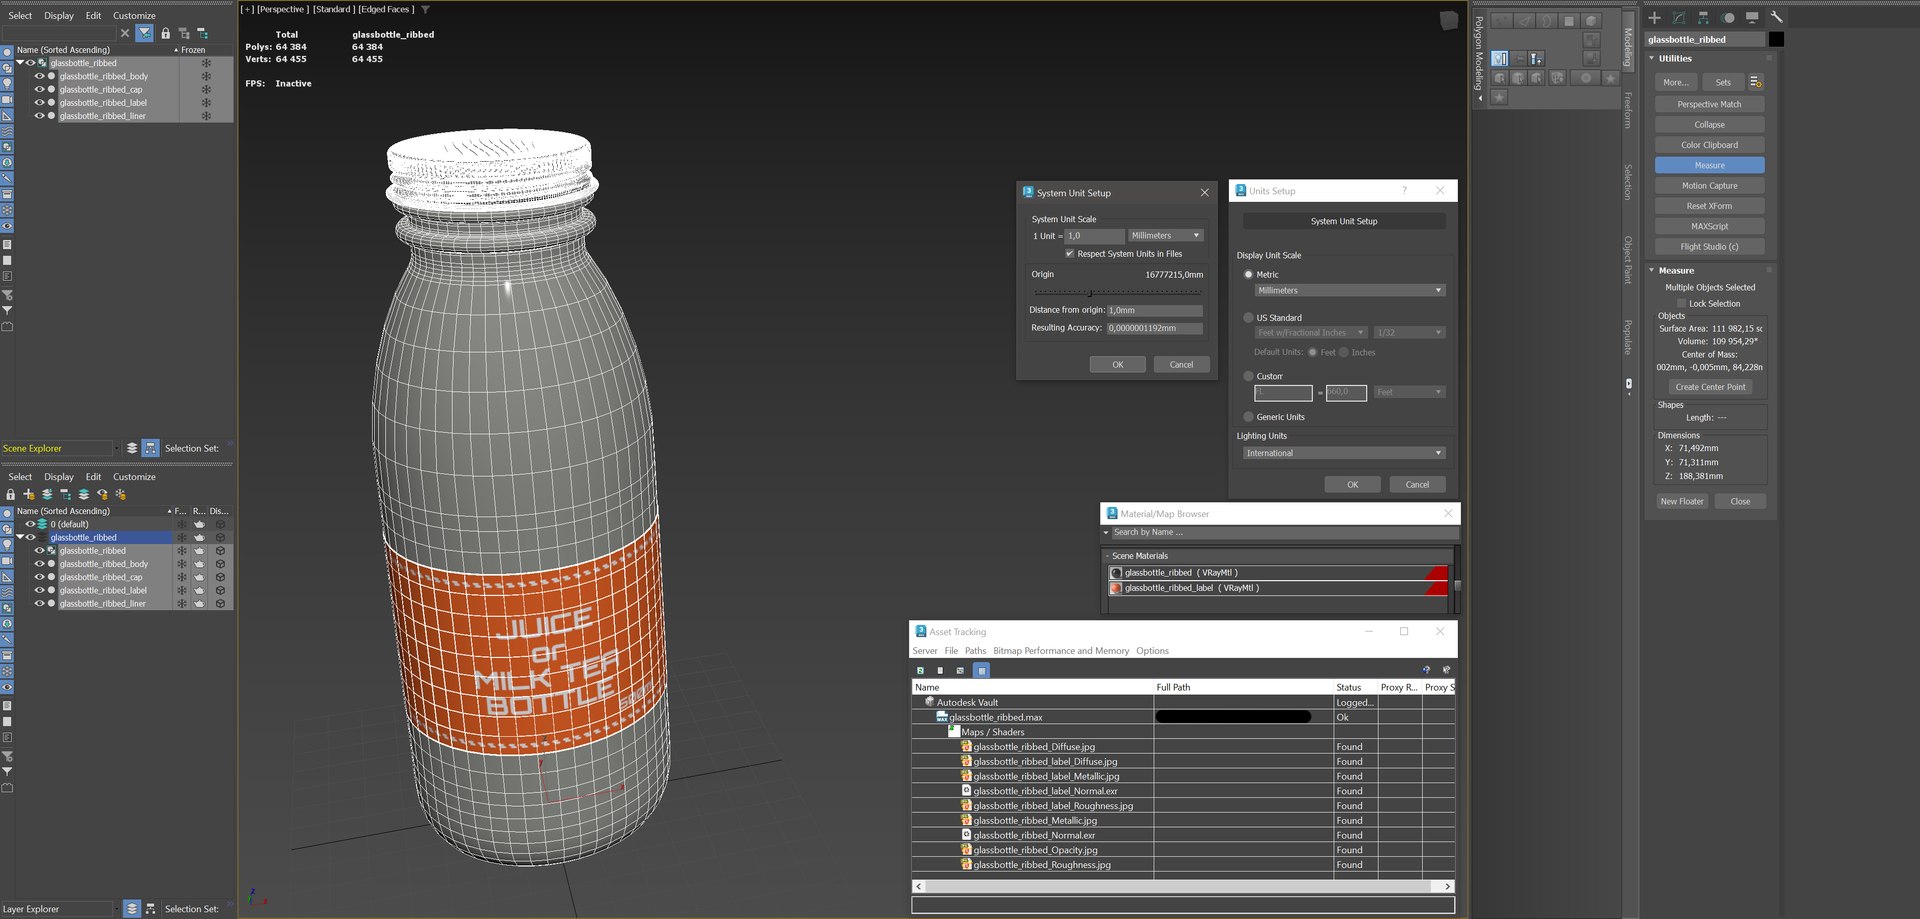The image size is (1920, 919).
Task: Open the Utilities wrench icon
Action: point(1776,18)
